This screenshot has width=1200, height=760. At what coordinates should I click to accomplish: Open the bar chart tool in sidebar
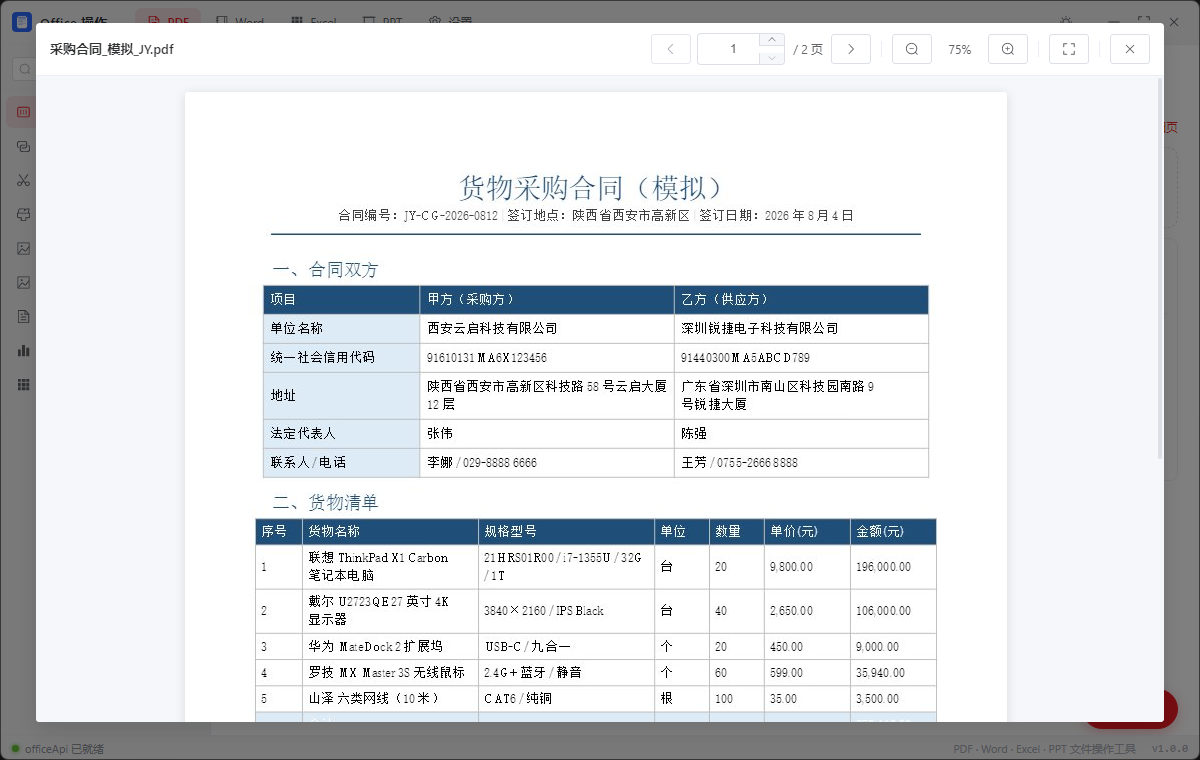23,350
